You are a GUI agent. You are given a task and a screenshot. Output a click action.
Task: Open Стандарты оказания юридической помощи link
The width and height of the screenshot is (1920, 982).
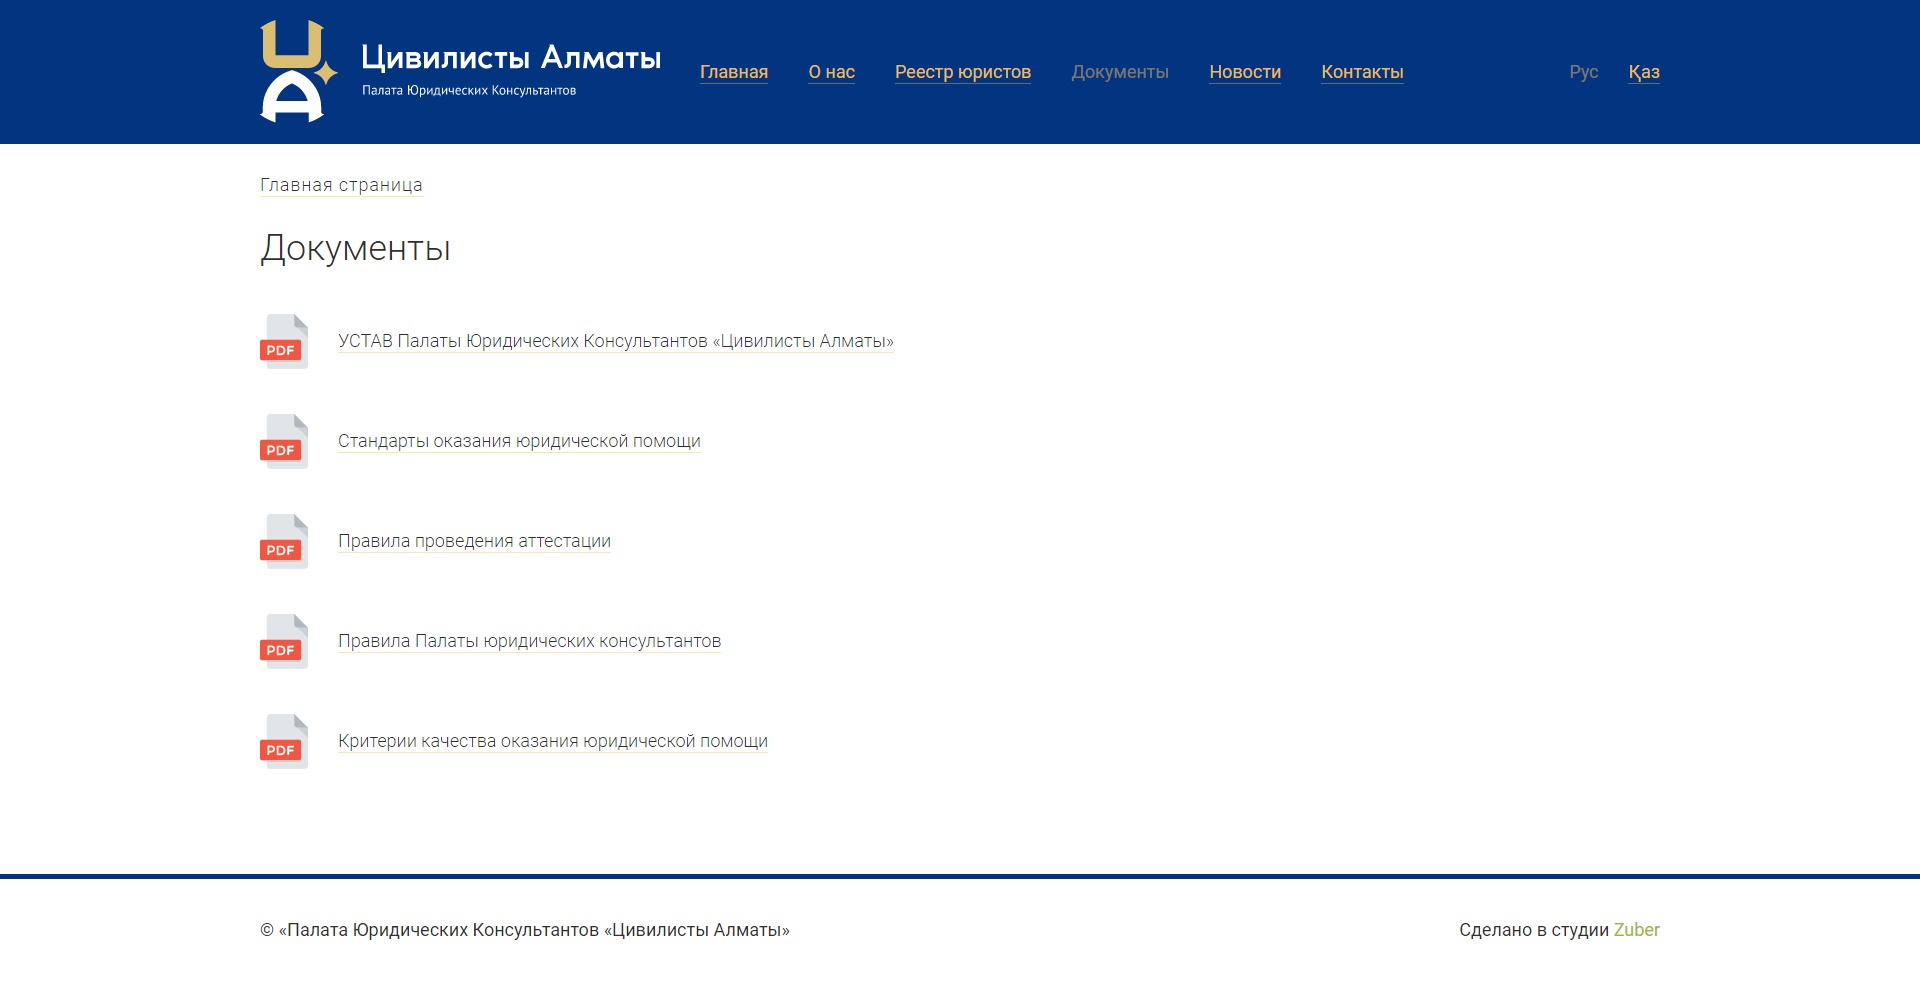click(519, 441)
